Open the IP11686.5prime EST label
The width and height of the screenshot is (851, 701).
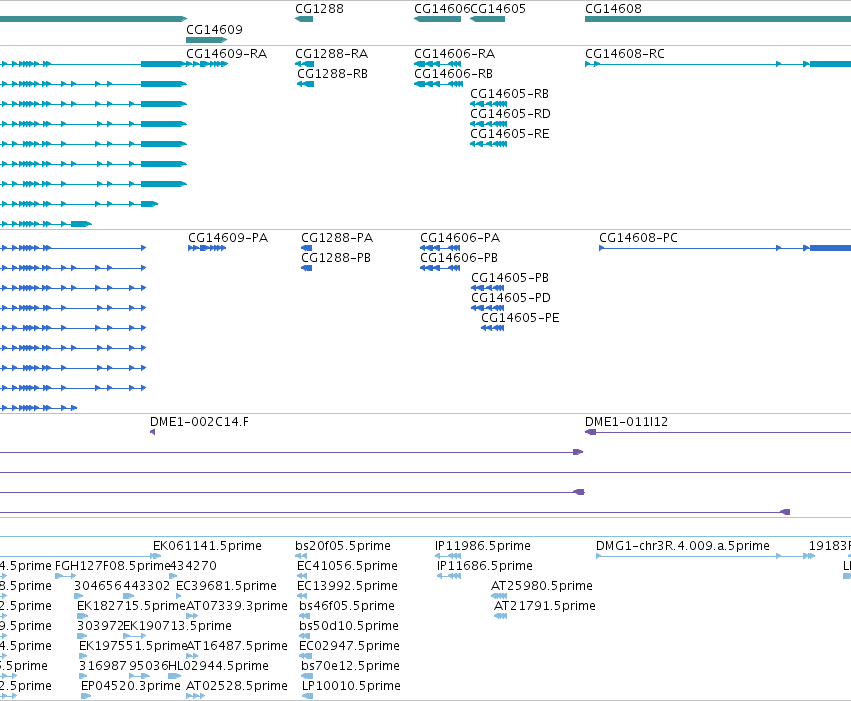click(485, 566)
